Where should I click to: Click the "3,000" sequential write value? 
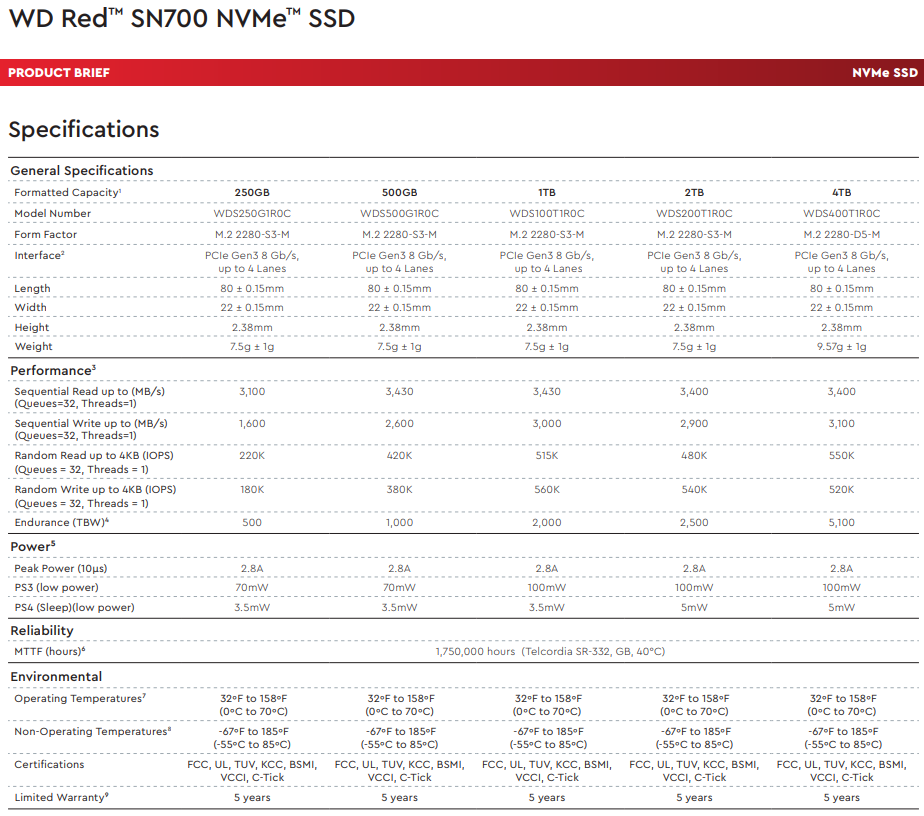[x=547, y=424]
